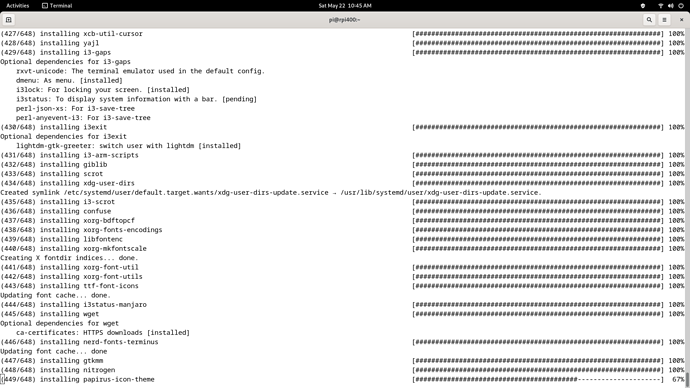Click the i3lock dependency line
The height and width of the screenshot is (388, 690).
[103, 90]
